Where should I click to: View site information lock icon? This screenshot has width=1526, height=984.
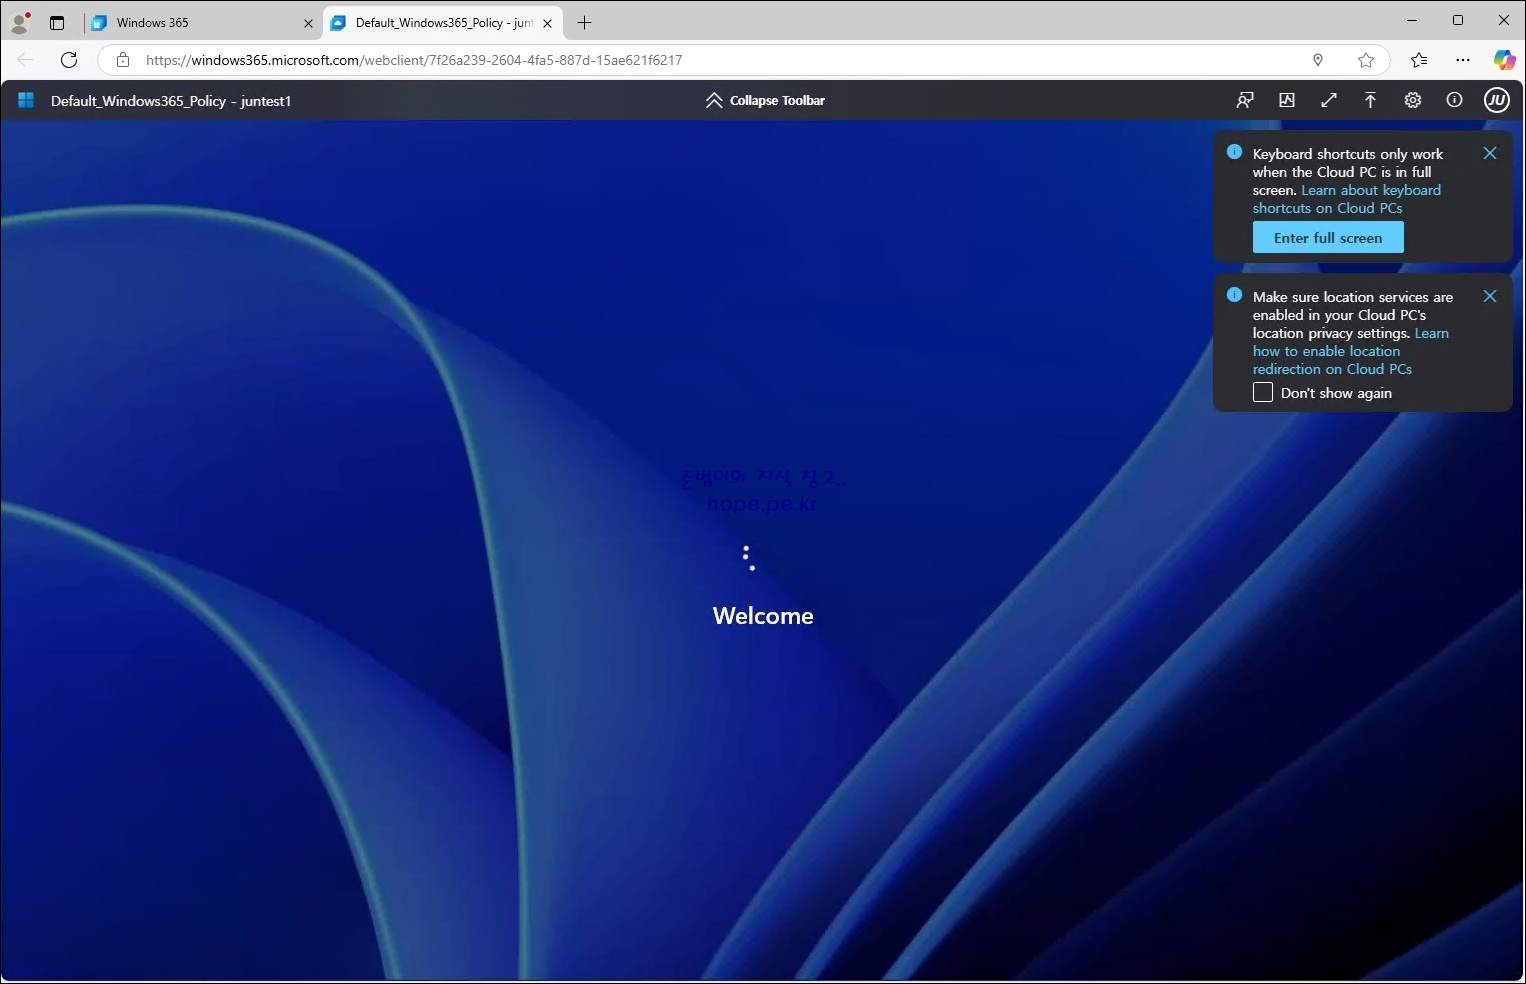[x=123, y=60]
